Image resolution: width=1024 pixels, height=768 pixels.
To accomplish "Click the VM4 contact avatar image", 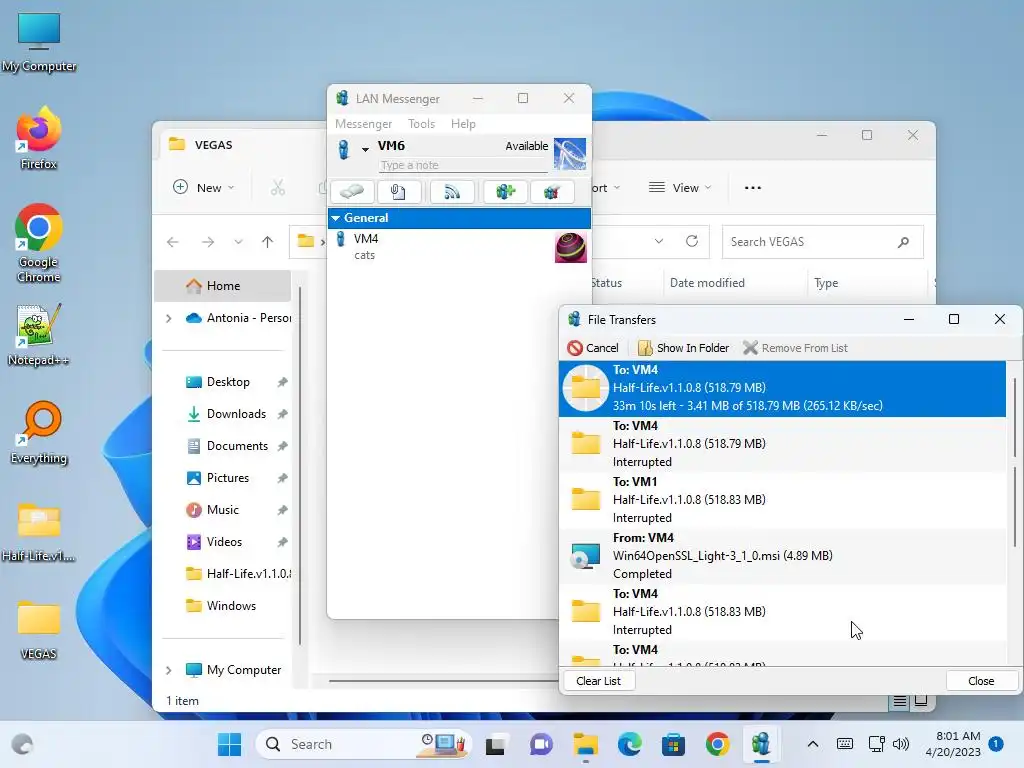I will [570, 247].
